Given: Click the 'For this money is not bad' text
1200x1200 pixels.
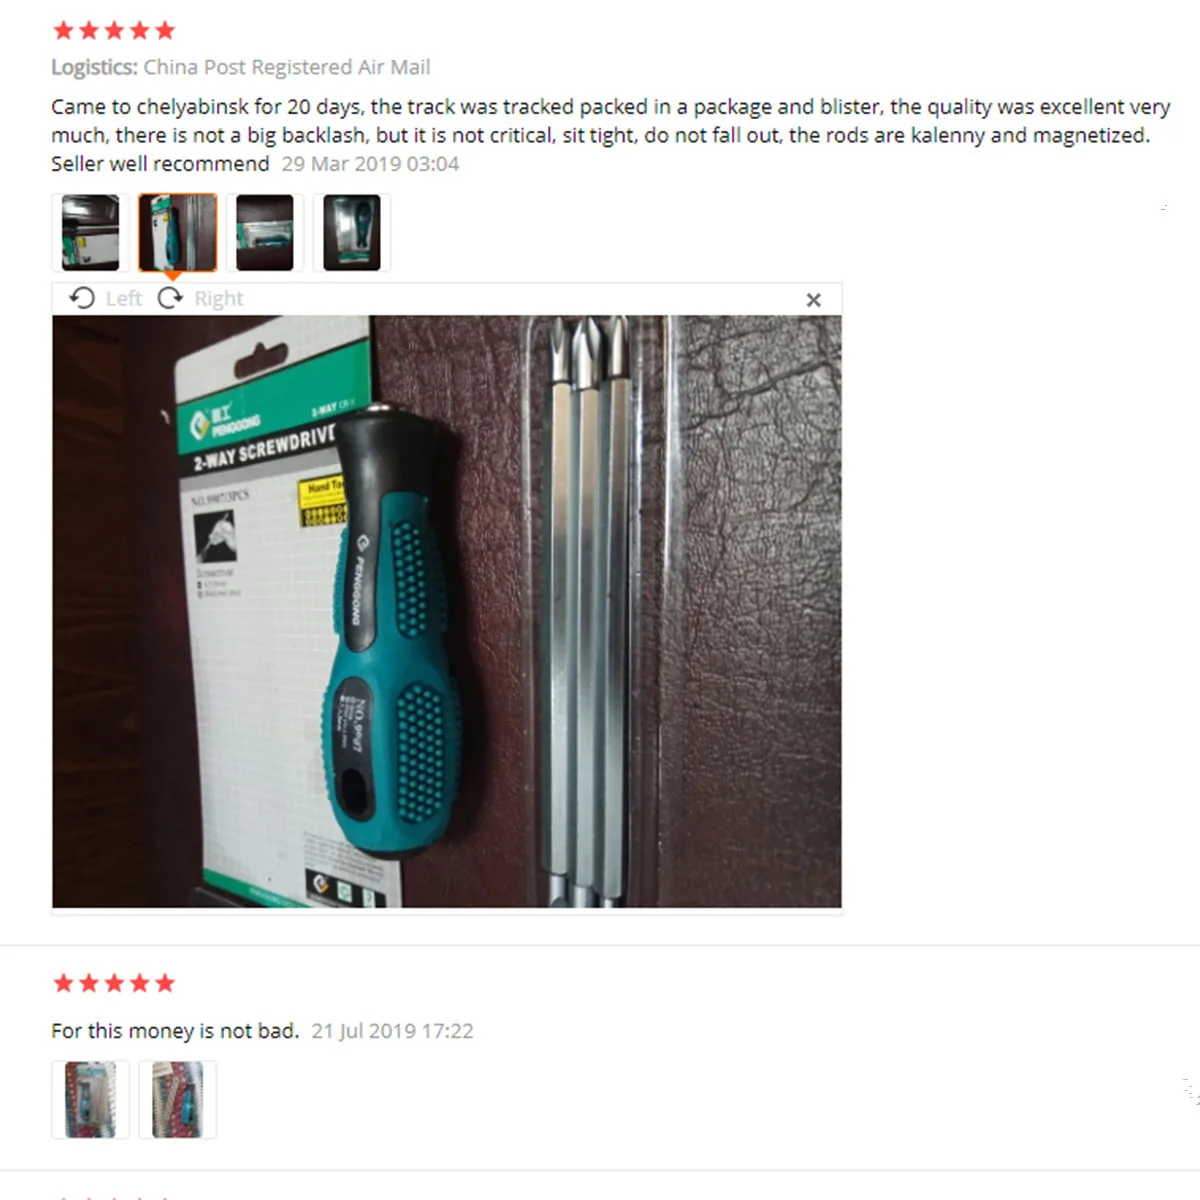Looking at the screenshot, I should click(x=175, y=1031).
